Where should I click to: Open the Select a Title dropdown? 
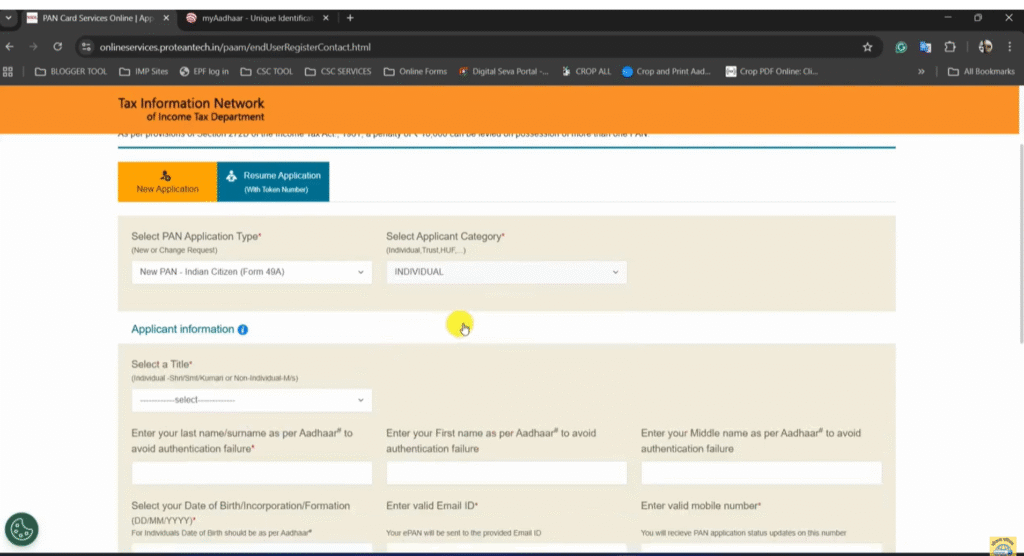pos(251,400)
